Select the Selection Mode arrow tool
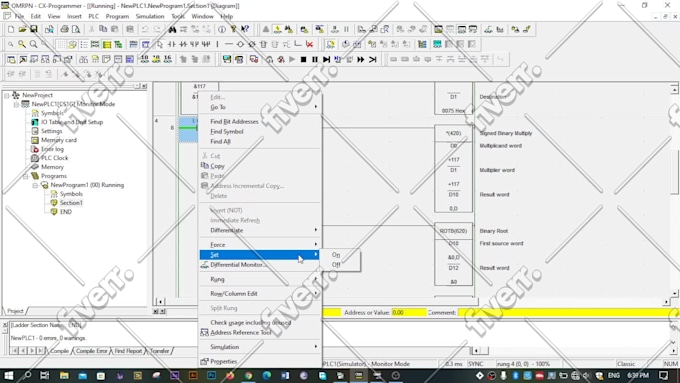The image size is (680, 383). [x=160, y=44]
